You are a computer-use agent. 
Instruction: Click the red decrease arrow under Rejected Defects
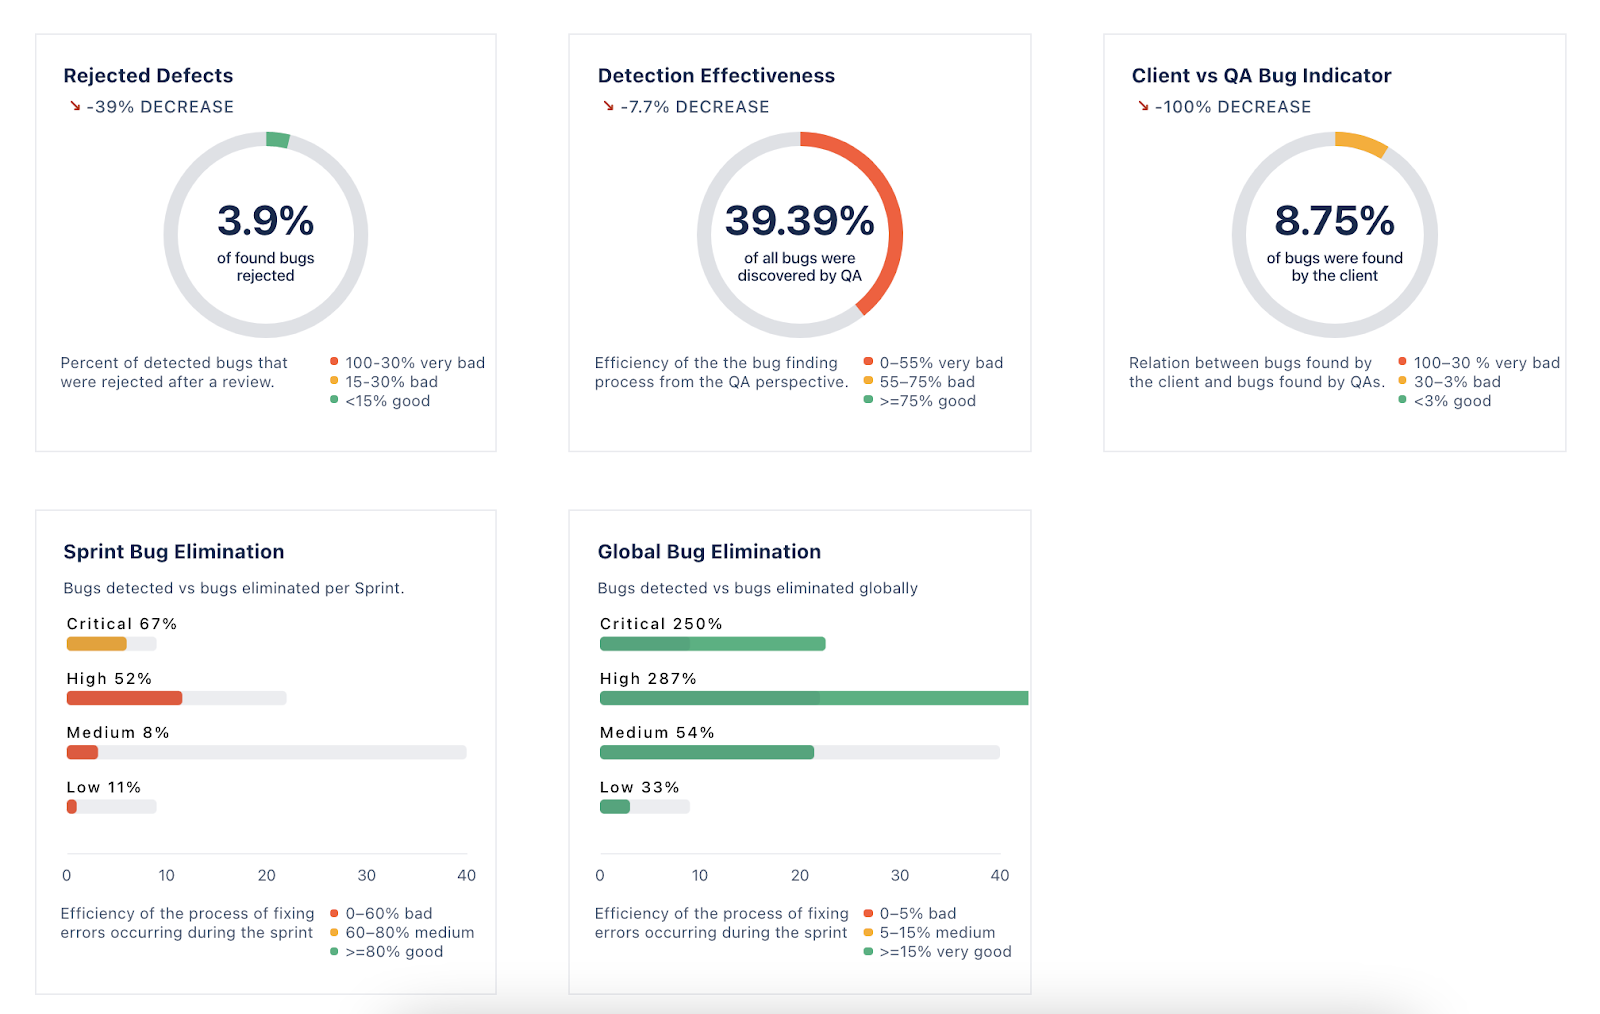click(x=75, y=106)
